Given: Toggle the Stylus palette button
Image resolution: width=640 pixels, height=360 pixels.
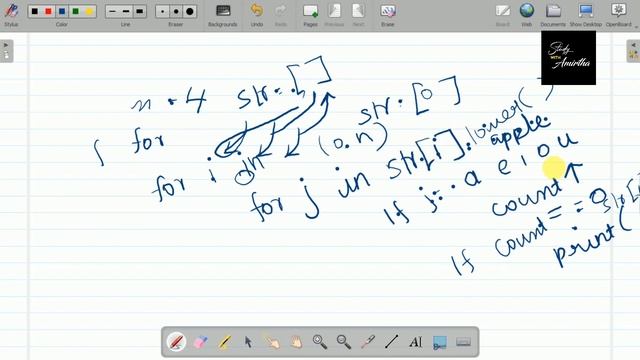Looking at the screenshot, I should [x=11, y=14].
